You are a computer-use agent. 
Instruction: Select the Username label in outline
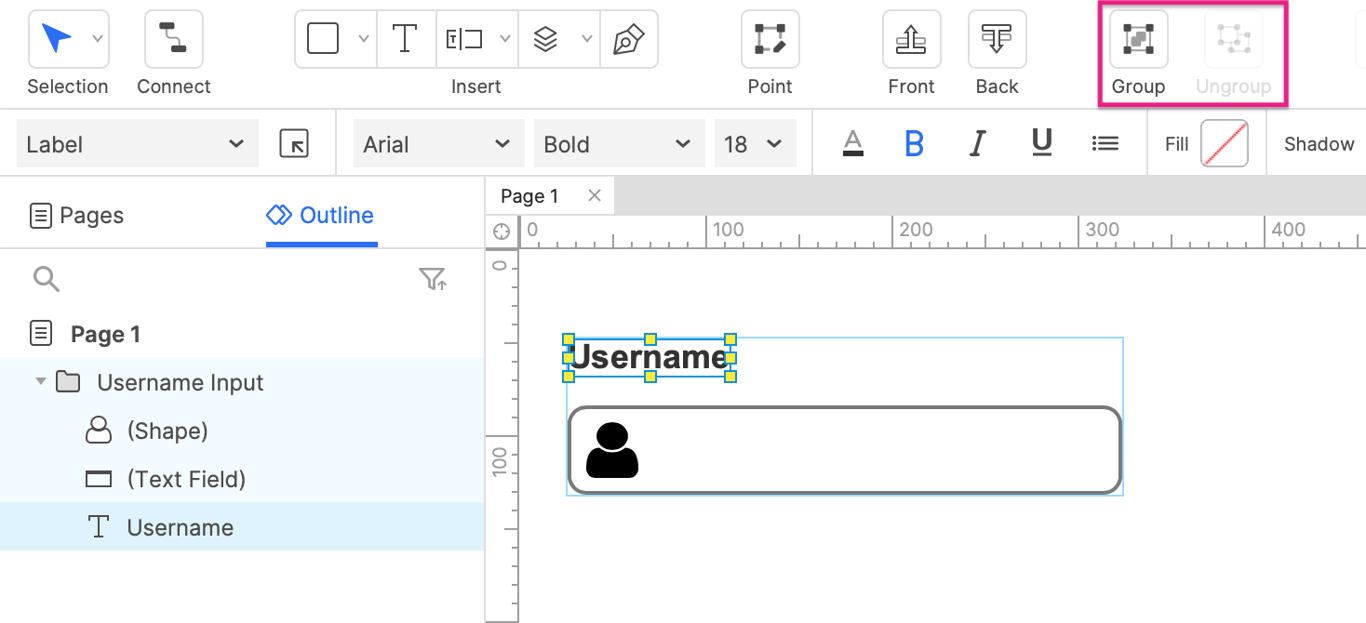click(x=242, y=527)
